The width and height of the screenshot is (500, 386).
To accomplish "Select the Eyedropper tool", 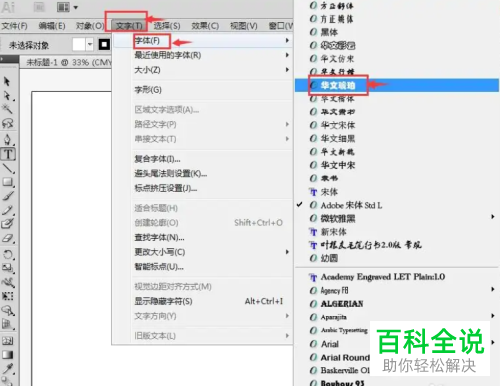I will pyautogui.click(x=8, y=368).
